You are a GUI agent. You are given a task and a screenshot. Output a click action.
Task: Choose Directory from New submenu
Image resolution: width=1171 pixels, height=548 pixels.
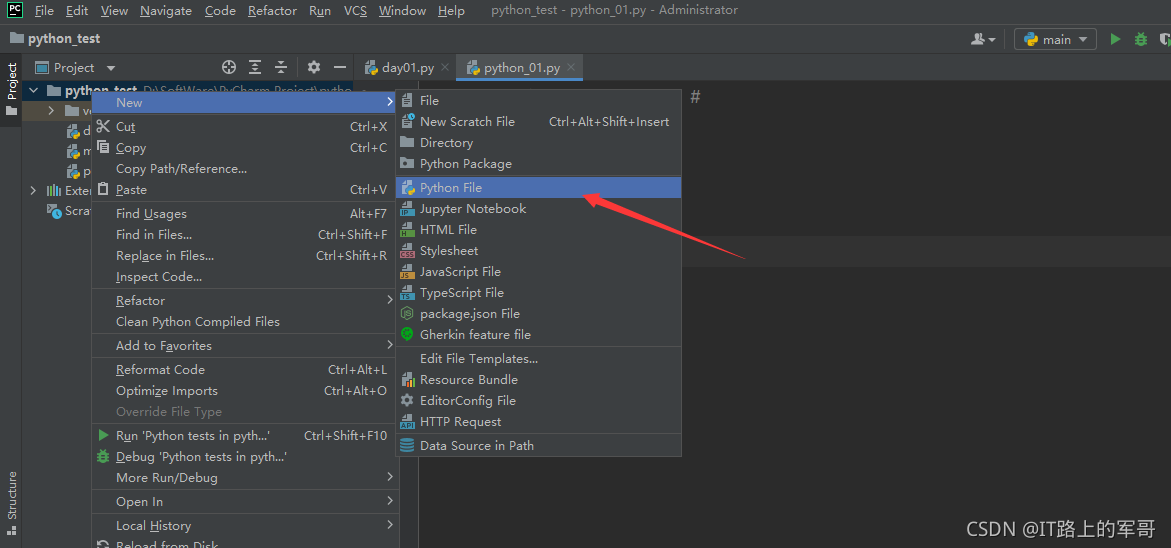538,143
